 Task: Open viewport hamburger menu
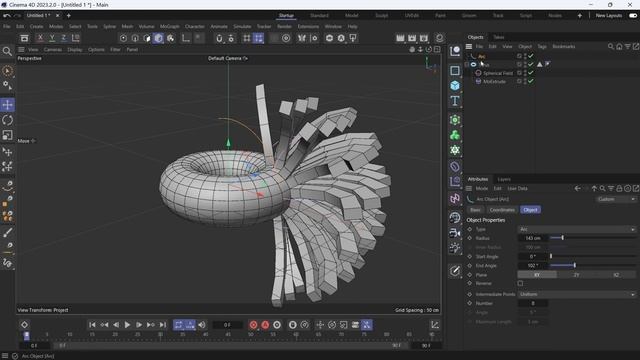pyautogui.click(x=21, y=49)
